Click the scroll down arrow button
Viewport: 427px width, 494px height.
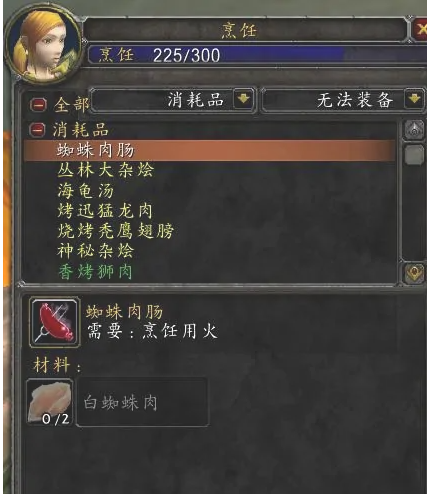tap(414, 273)
